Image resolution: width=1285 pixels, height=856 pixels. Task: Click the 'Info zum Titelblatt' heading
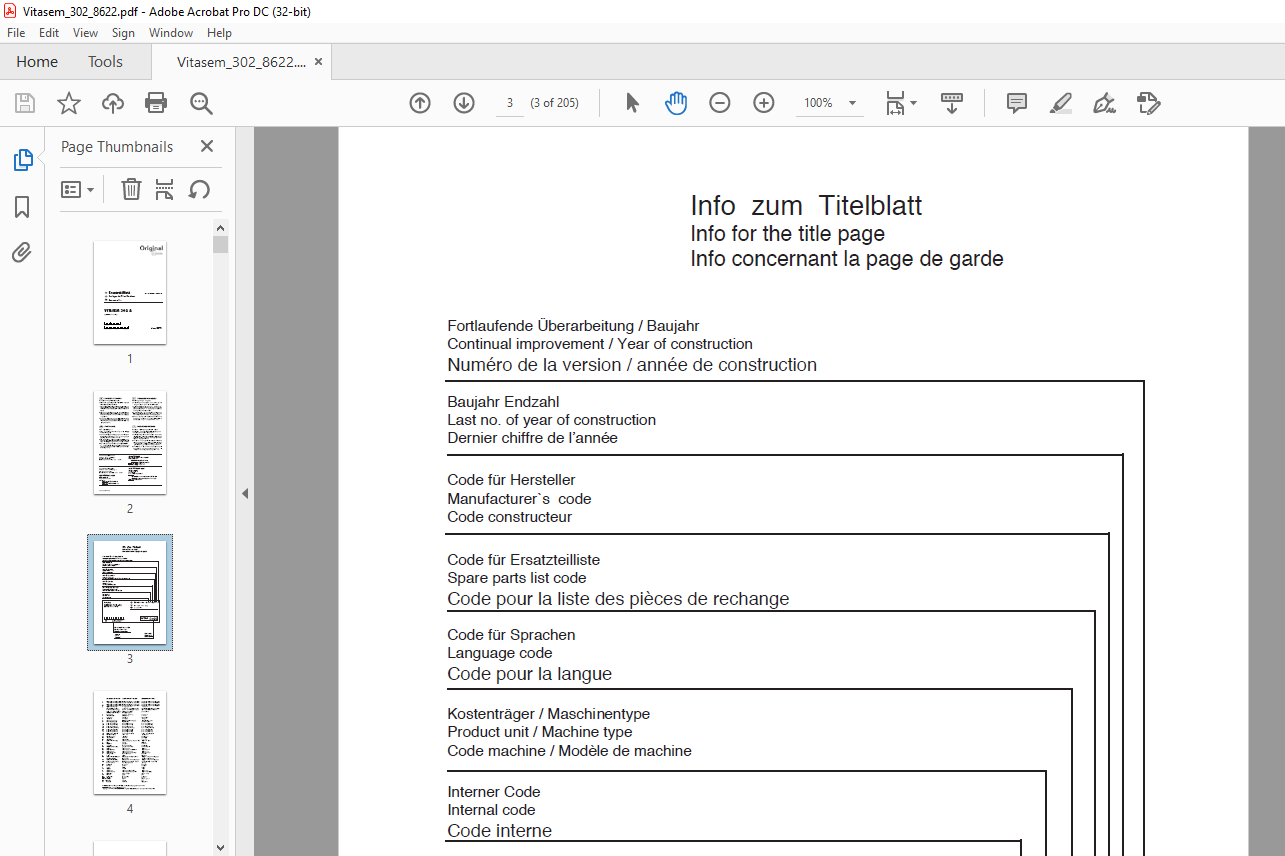tap(806, 206)
